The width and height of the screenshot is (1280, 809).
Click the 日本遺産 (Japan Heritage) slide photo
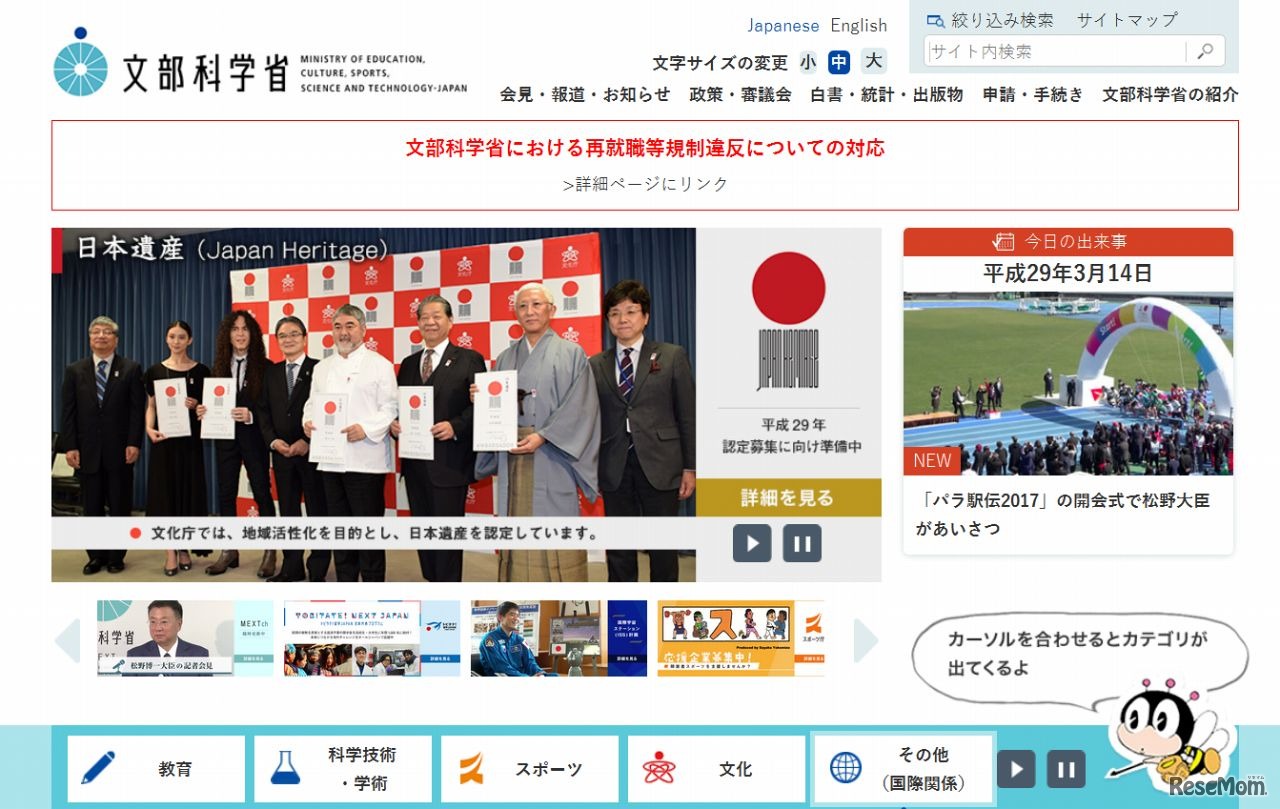tap(374, 405)
